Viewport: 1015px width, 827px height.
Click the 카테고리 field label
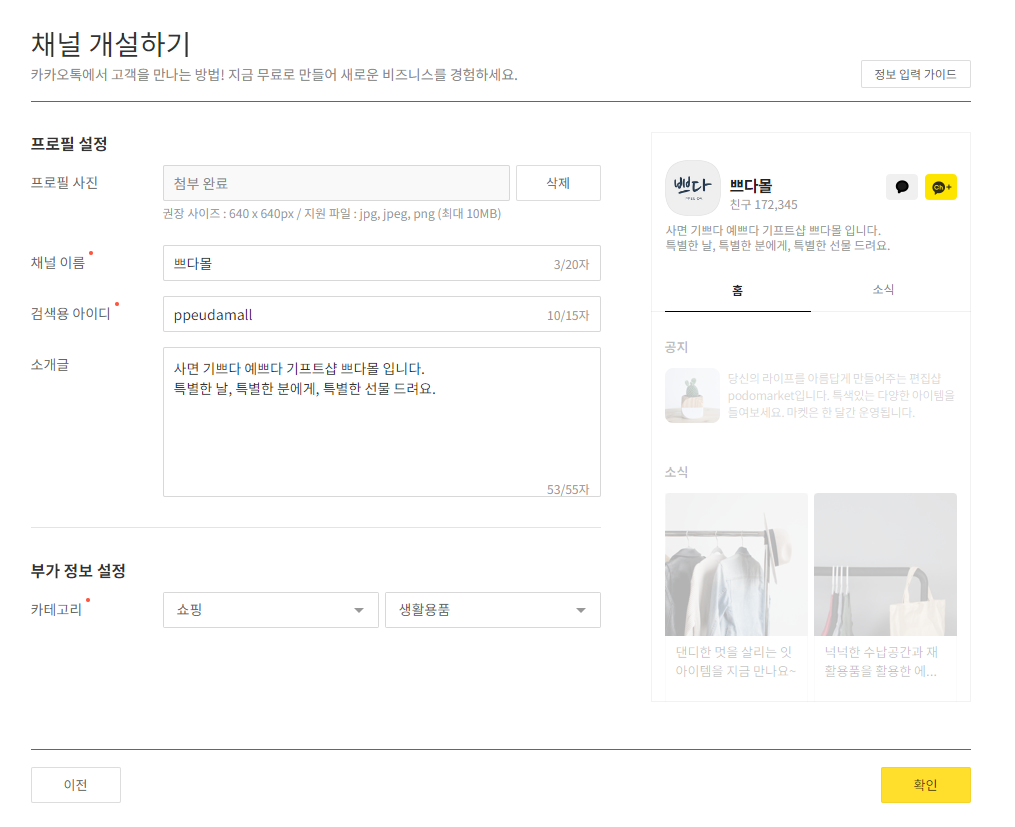click(x=56, y=610)
